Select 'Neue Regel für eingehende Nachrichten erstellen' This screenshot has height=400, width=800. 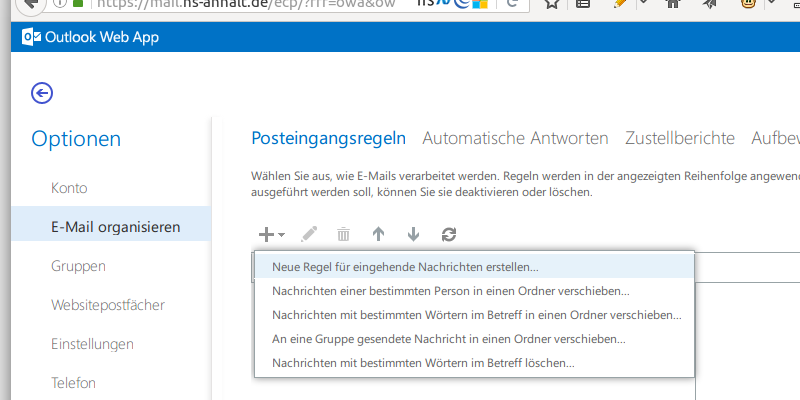[x=405, y=267]
